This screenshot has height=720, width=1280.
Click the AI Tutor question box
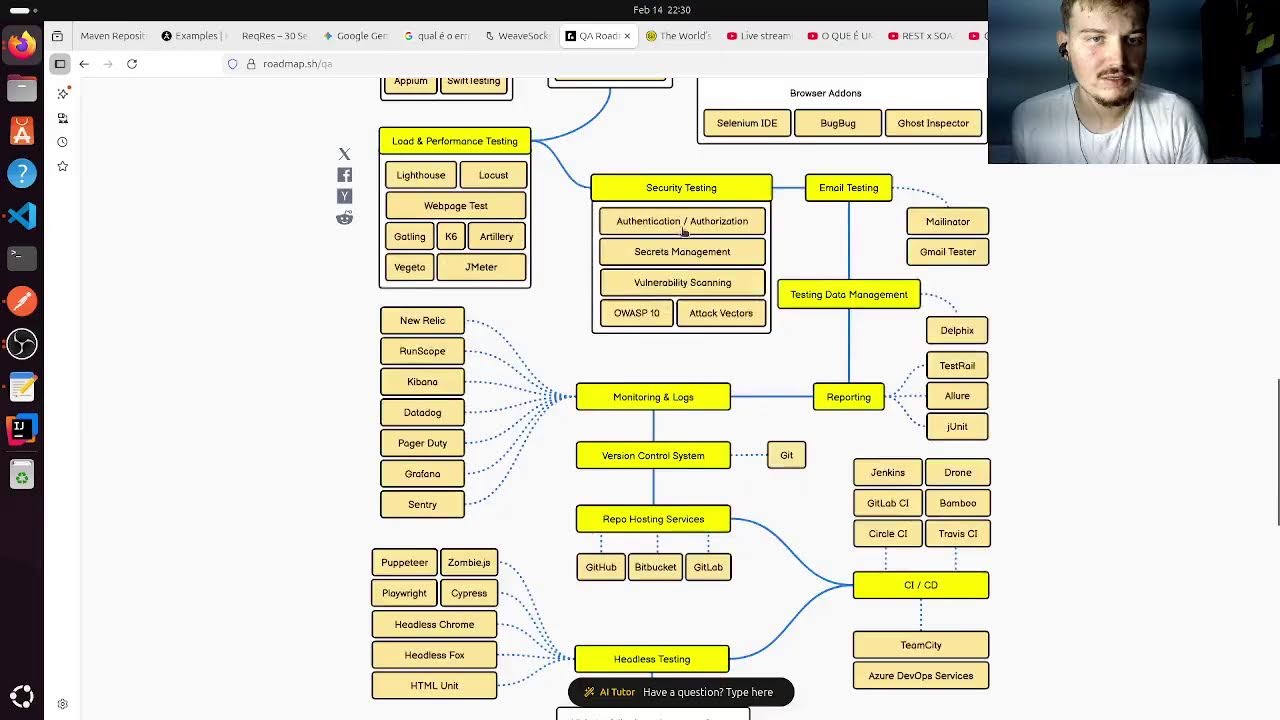click(681, 692)
